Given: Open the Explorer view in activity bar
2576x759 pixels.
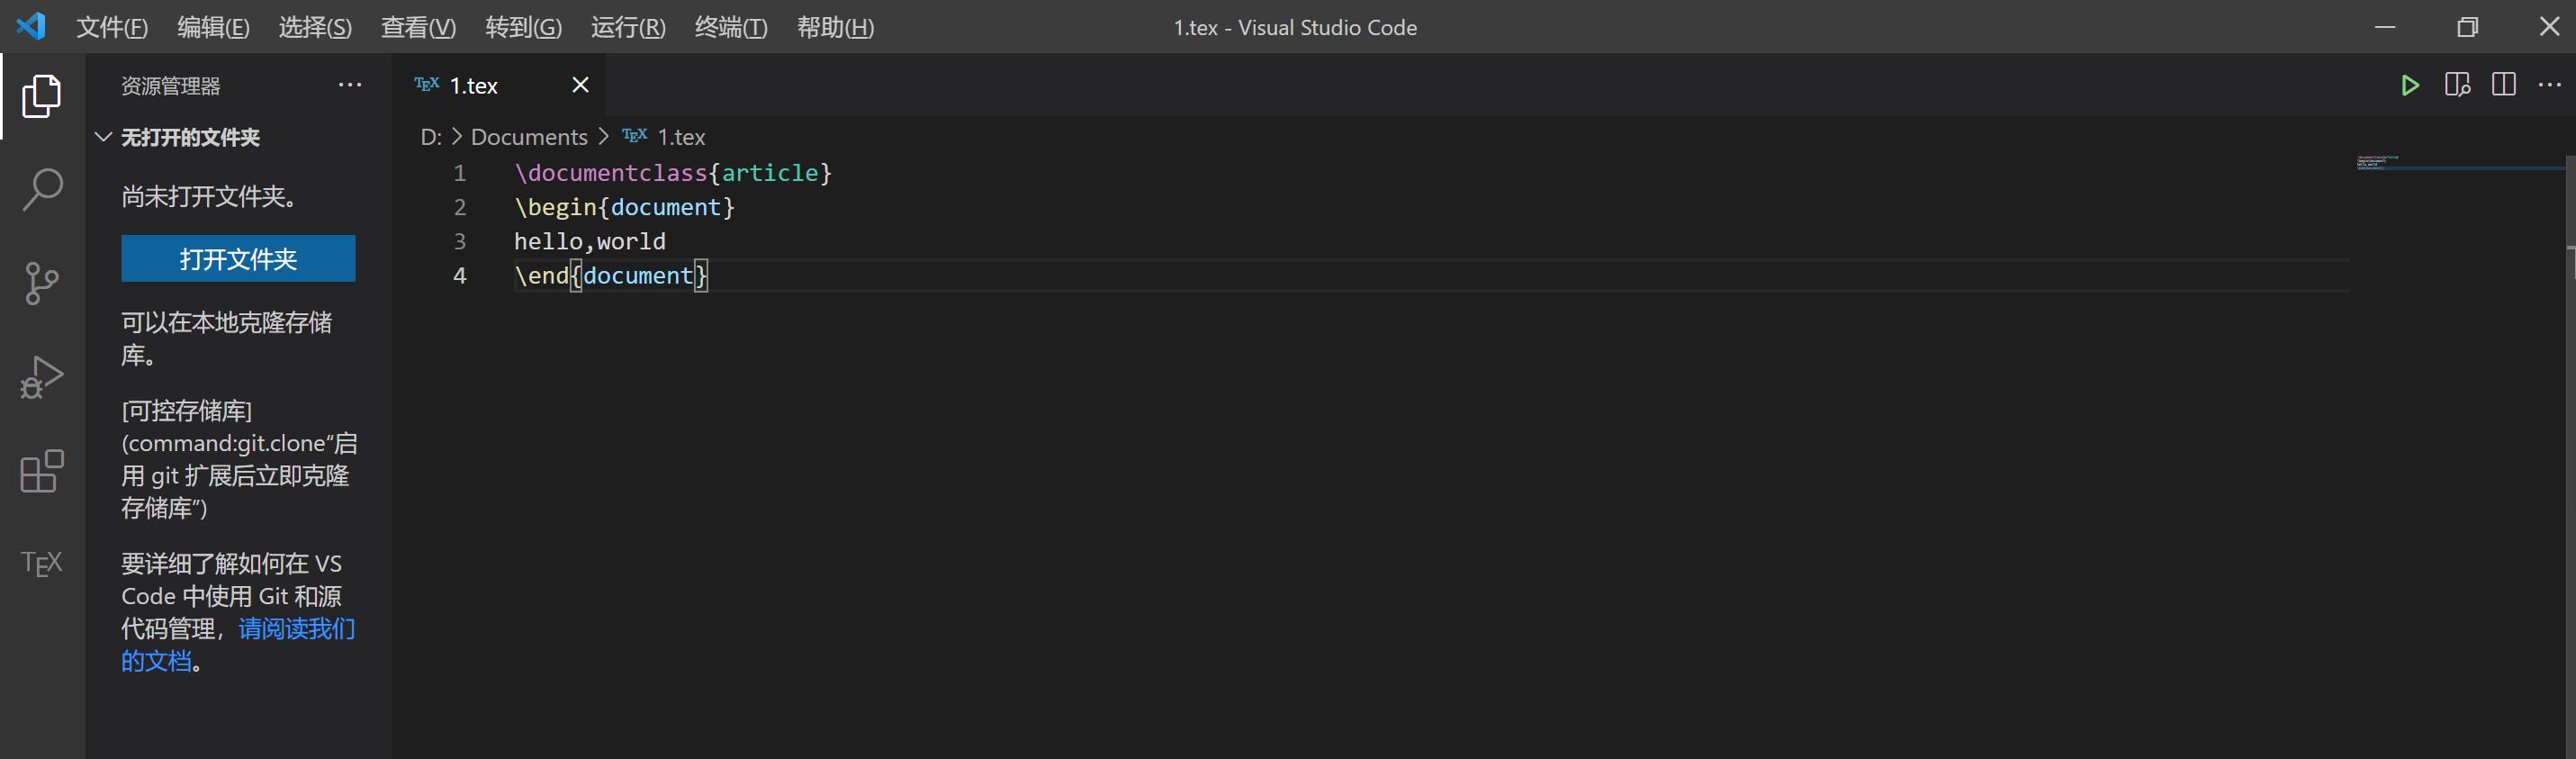Looking at the screenshot, I should [42, 96].
